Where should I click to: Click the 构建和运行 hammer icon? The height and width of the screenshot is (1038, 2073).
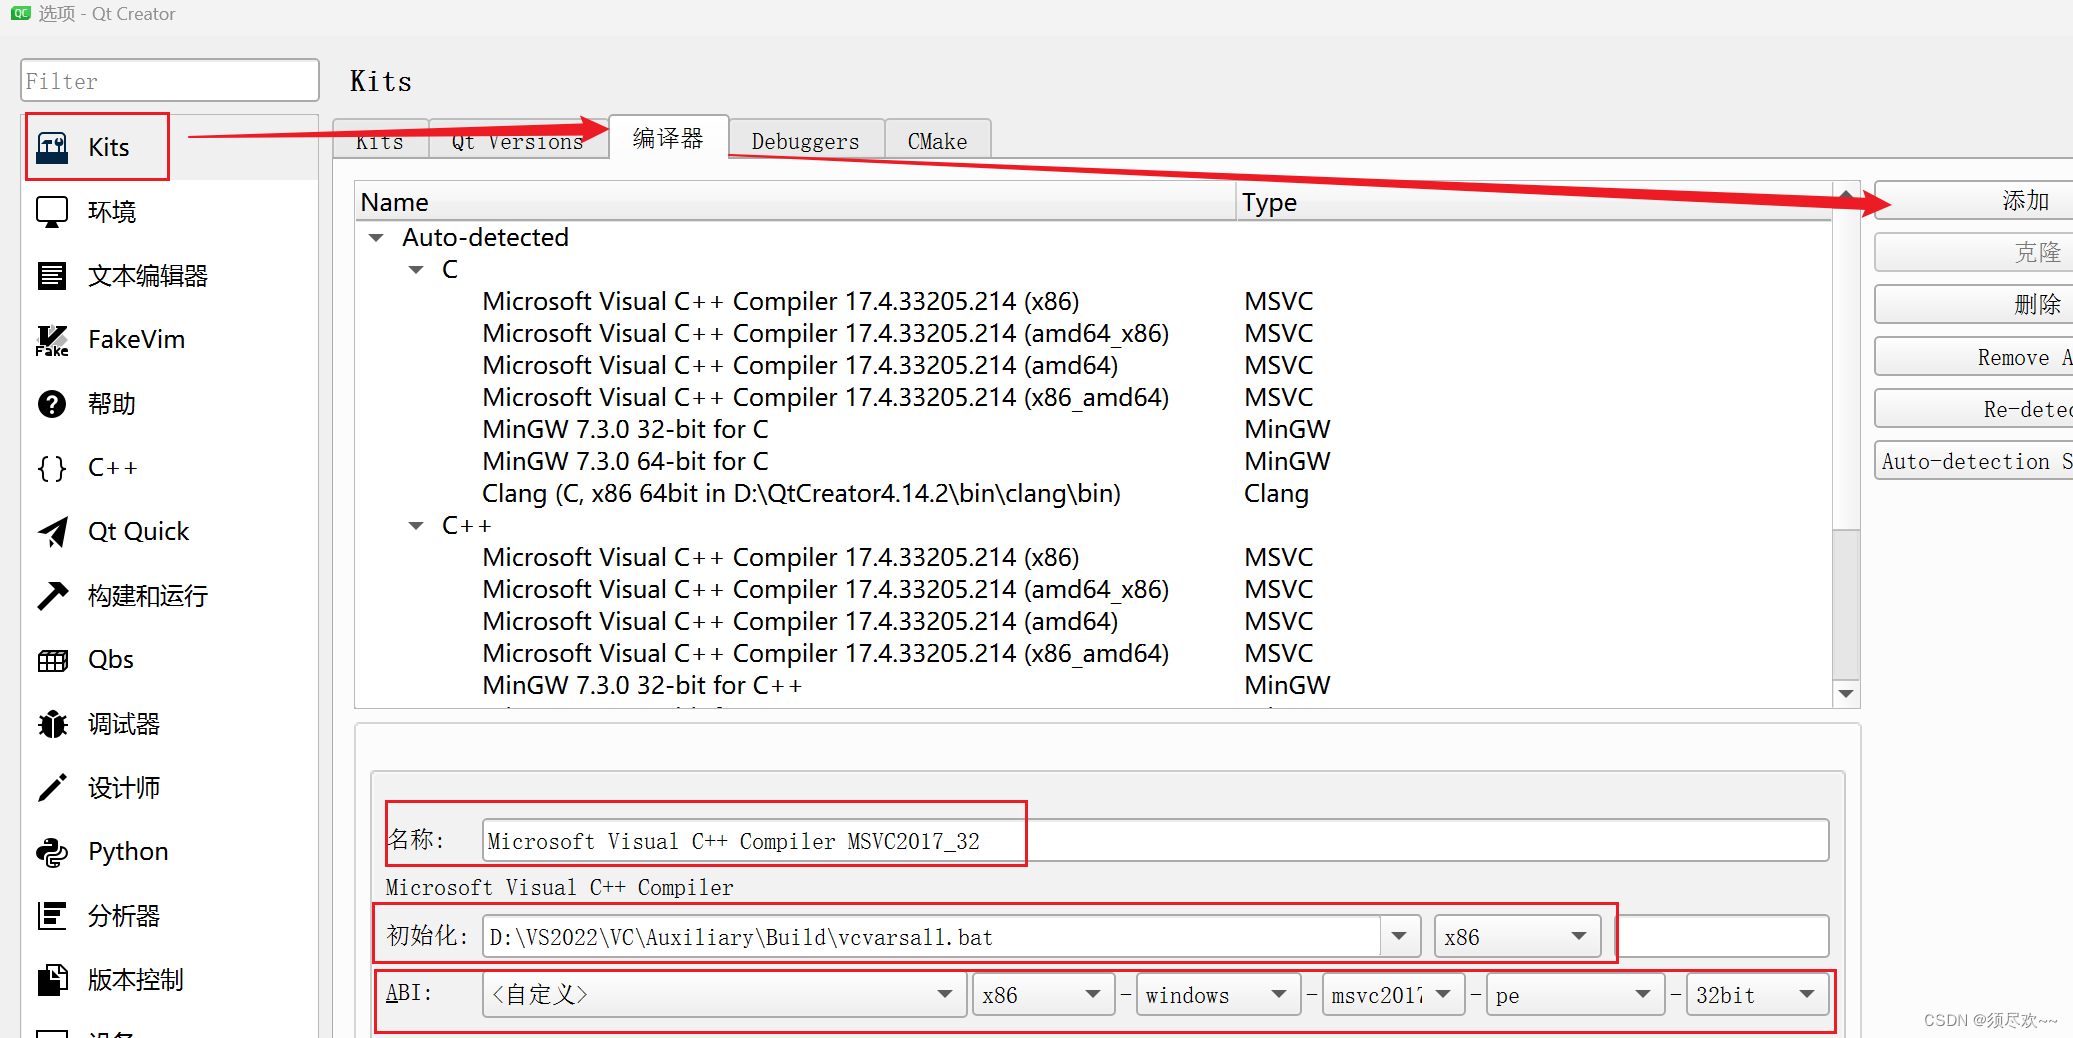click(52, 596)
